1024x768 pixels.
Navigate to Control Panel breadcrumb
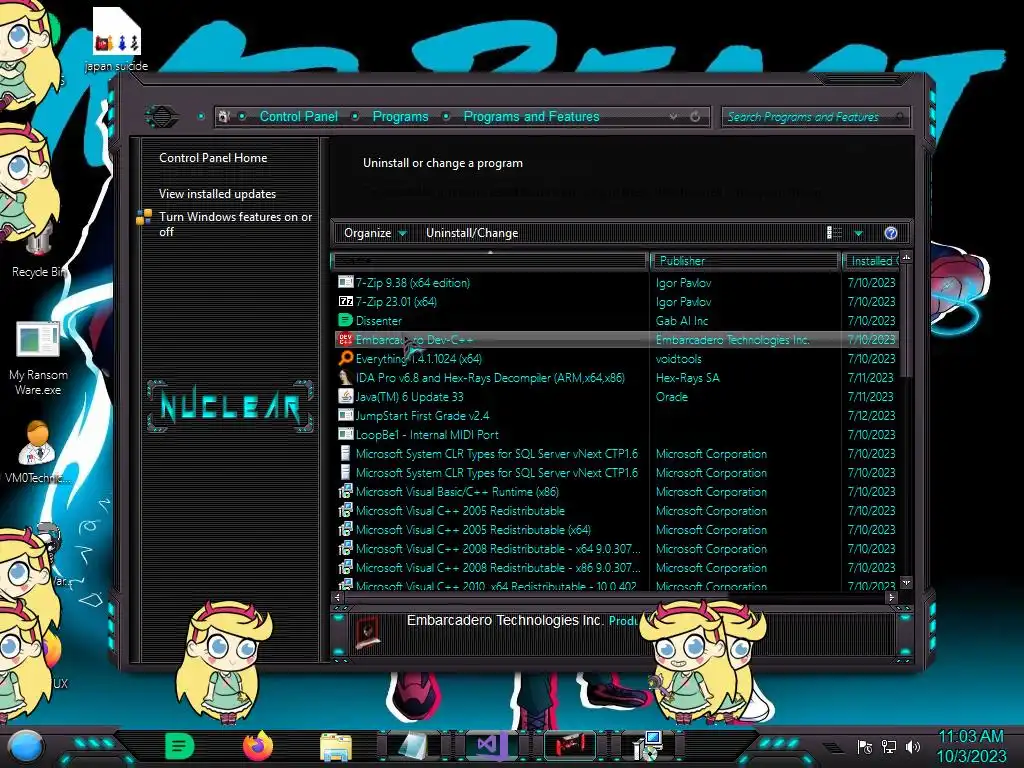tap(298, 116)
